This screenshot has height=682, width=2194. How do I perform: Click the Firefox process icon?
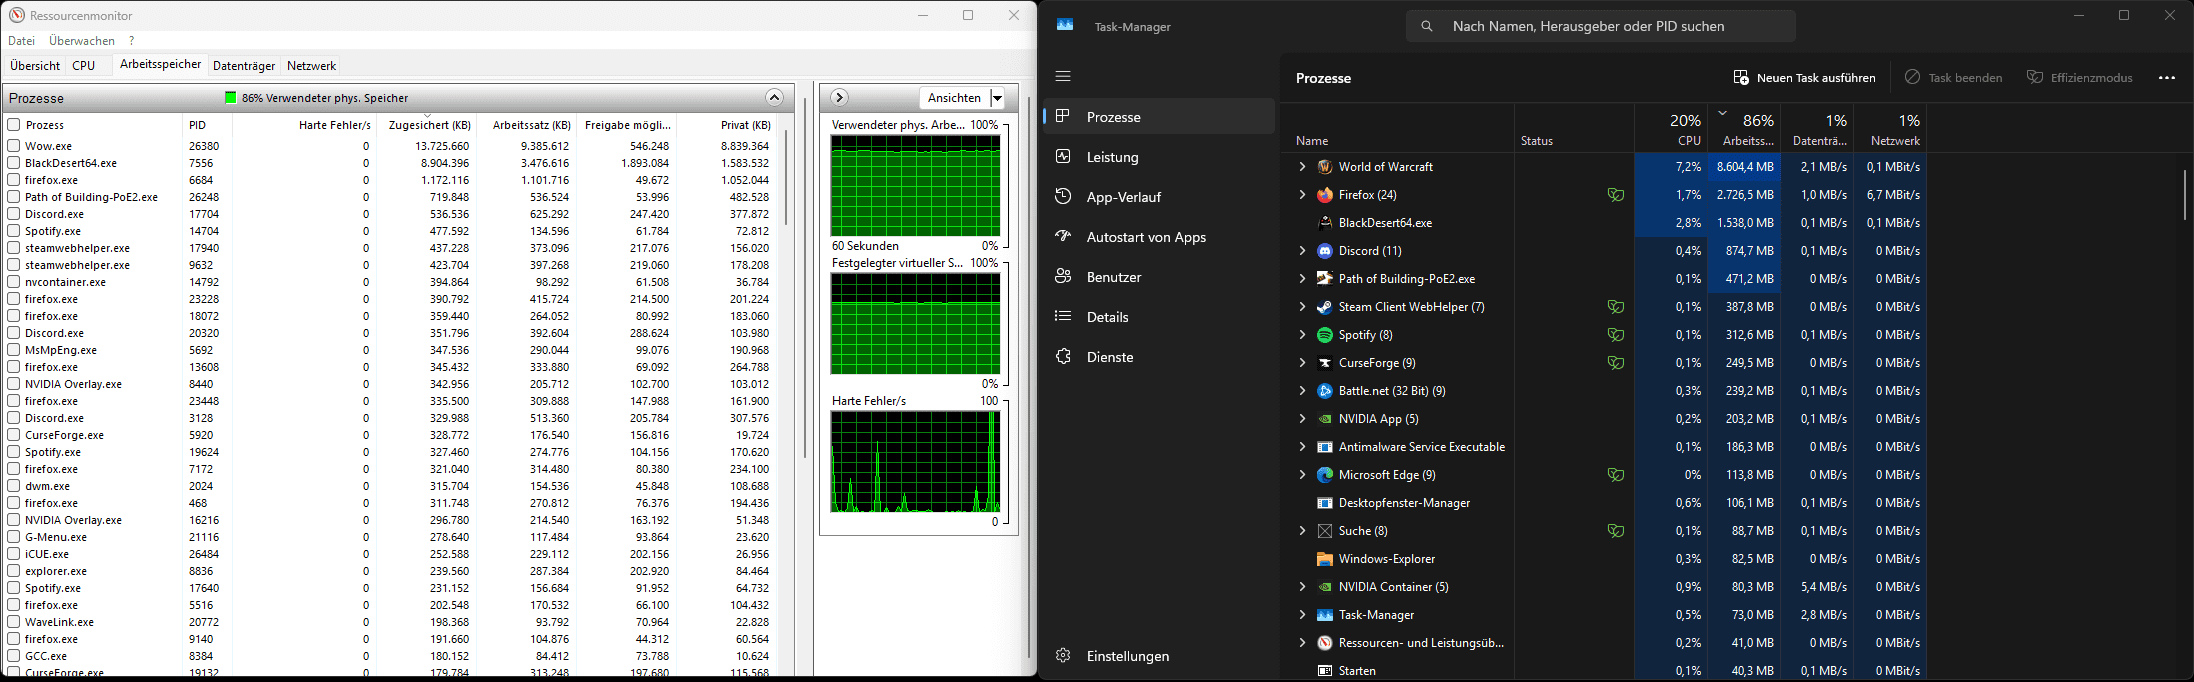tap(1325, 195)
